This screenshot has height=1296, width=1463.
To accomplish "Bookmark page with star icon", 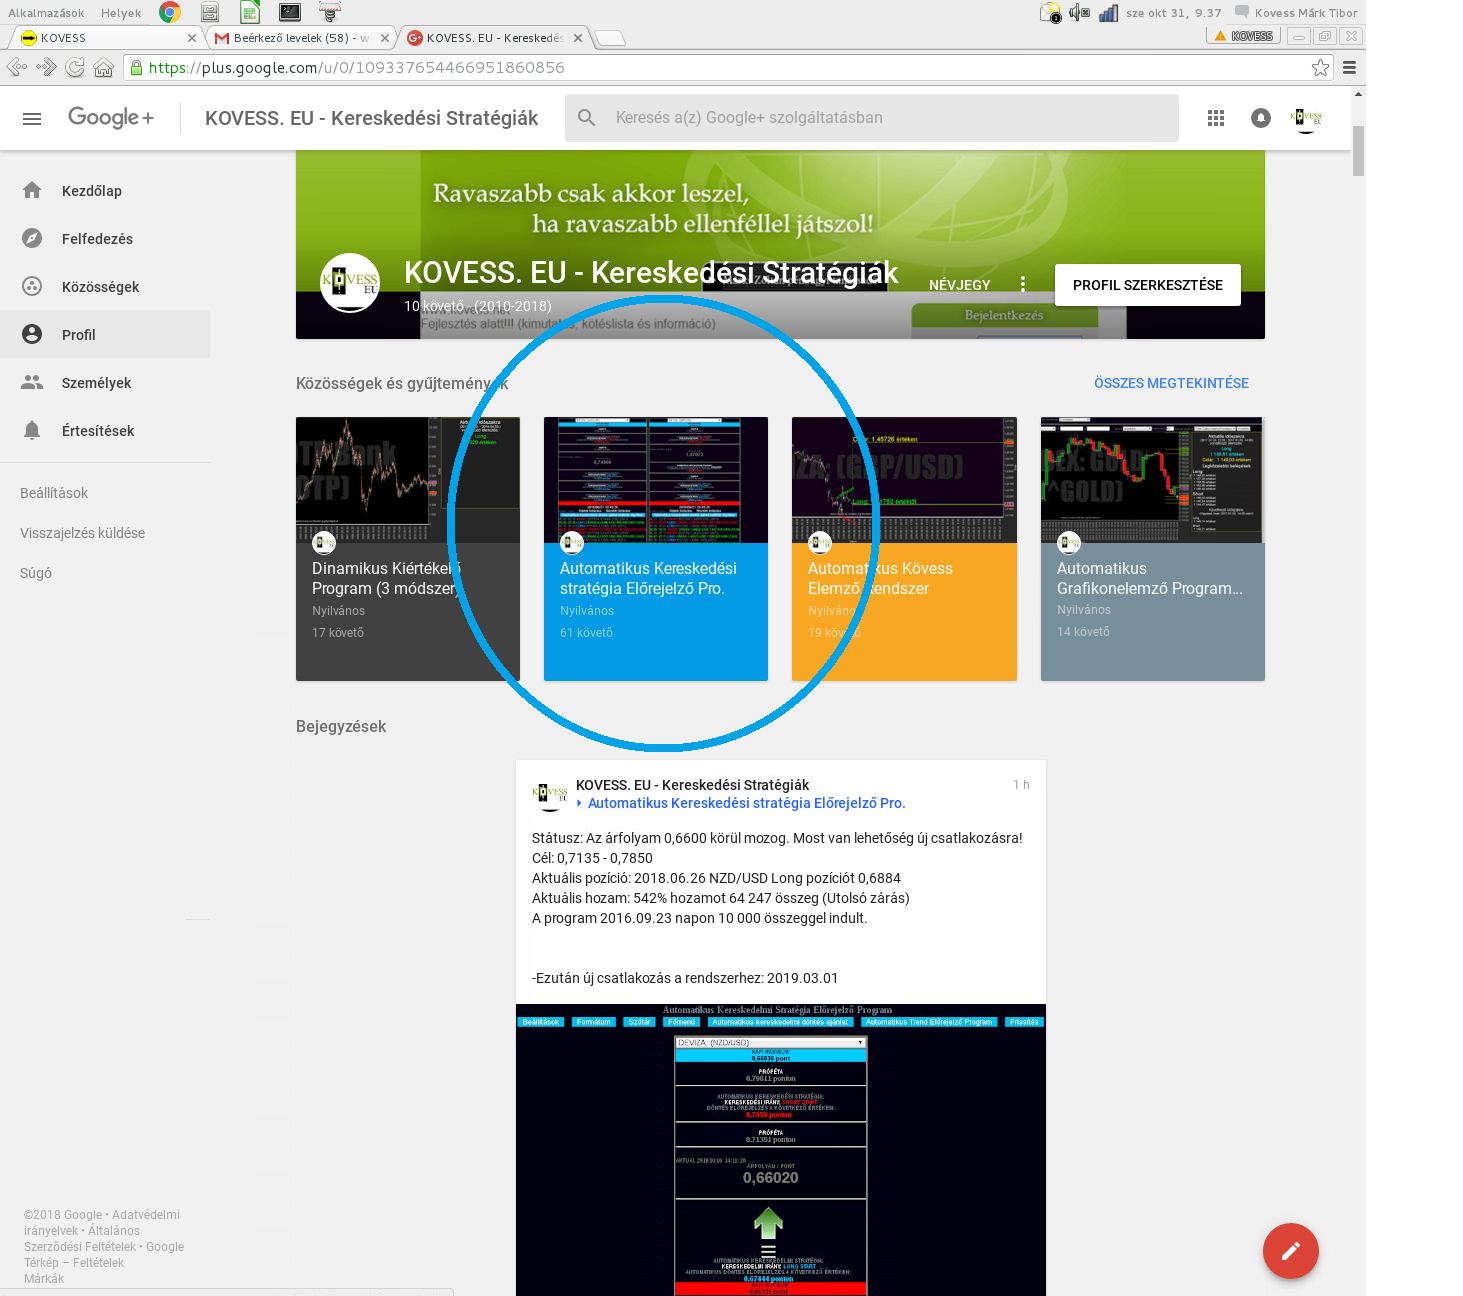I will 1320,68.
